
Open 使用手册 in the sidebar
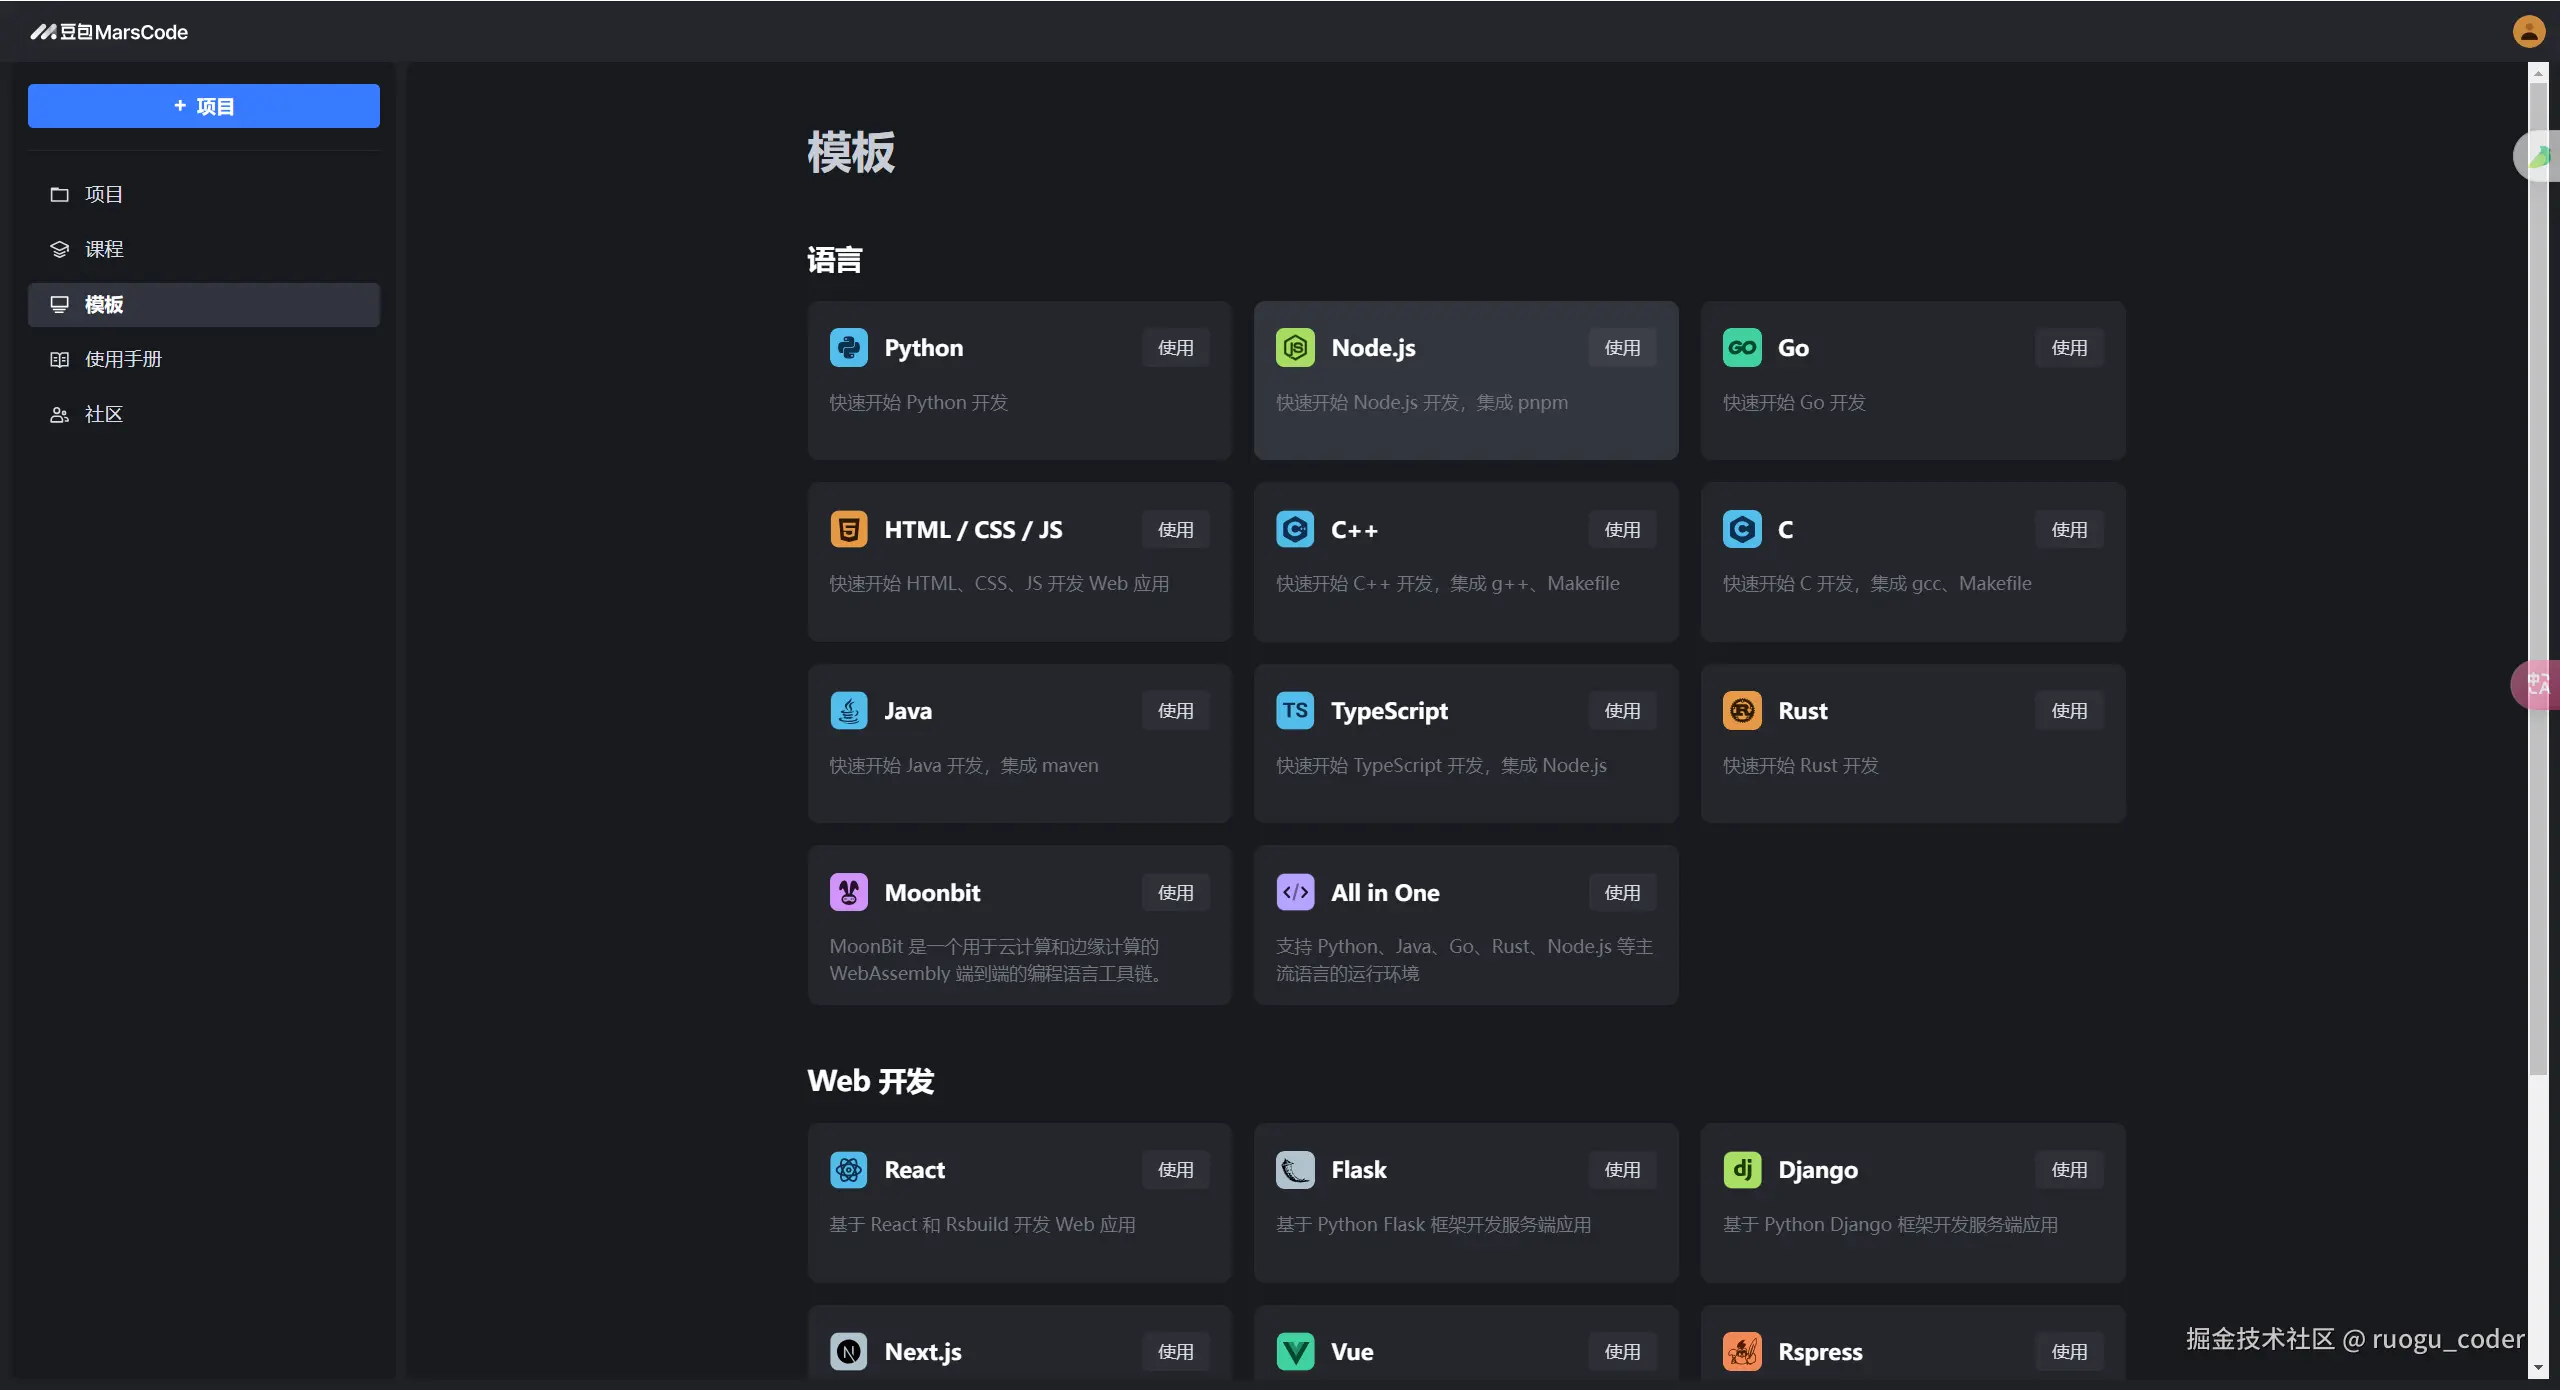click(x=122, y=359)
